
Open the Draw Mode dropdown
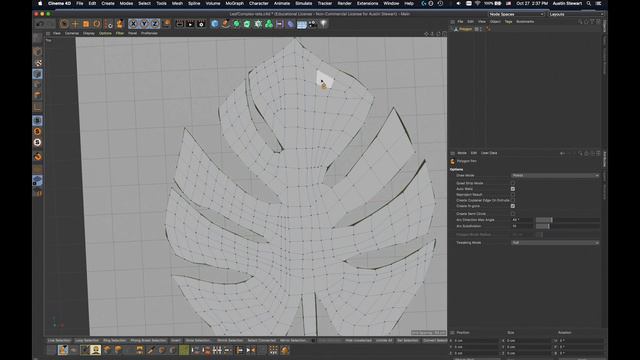pyautogui.click(x=555, y=176)
